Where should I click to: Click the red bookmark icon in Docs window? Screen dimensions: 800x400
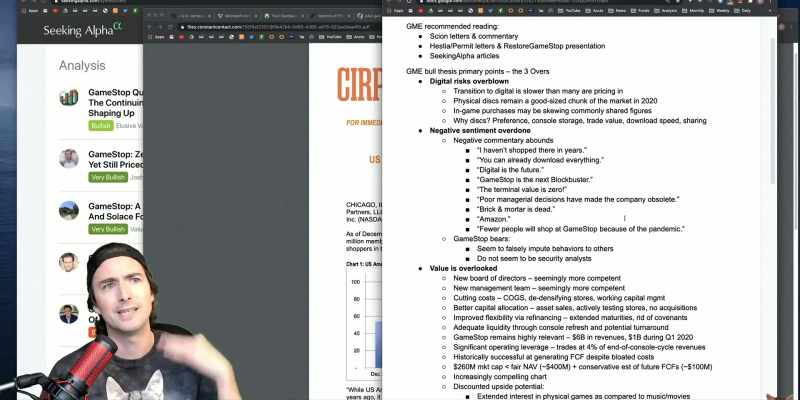coord(421,11)
